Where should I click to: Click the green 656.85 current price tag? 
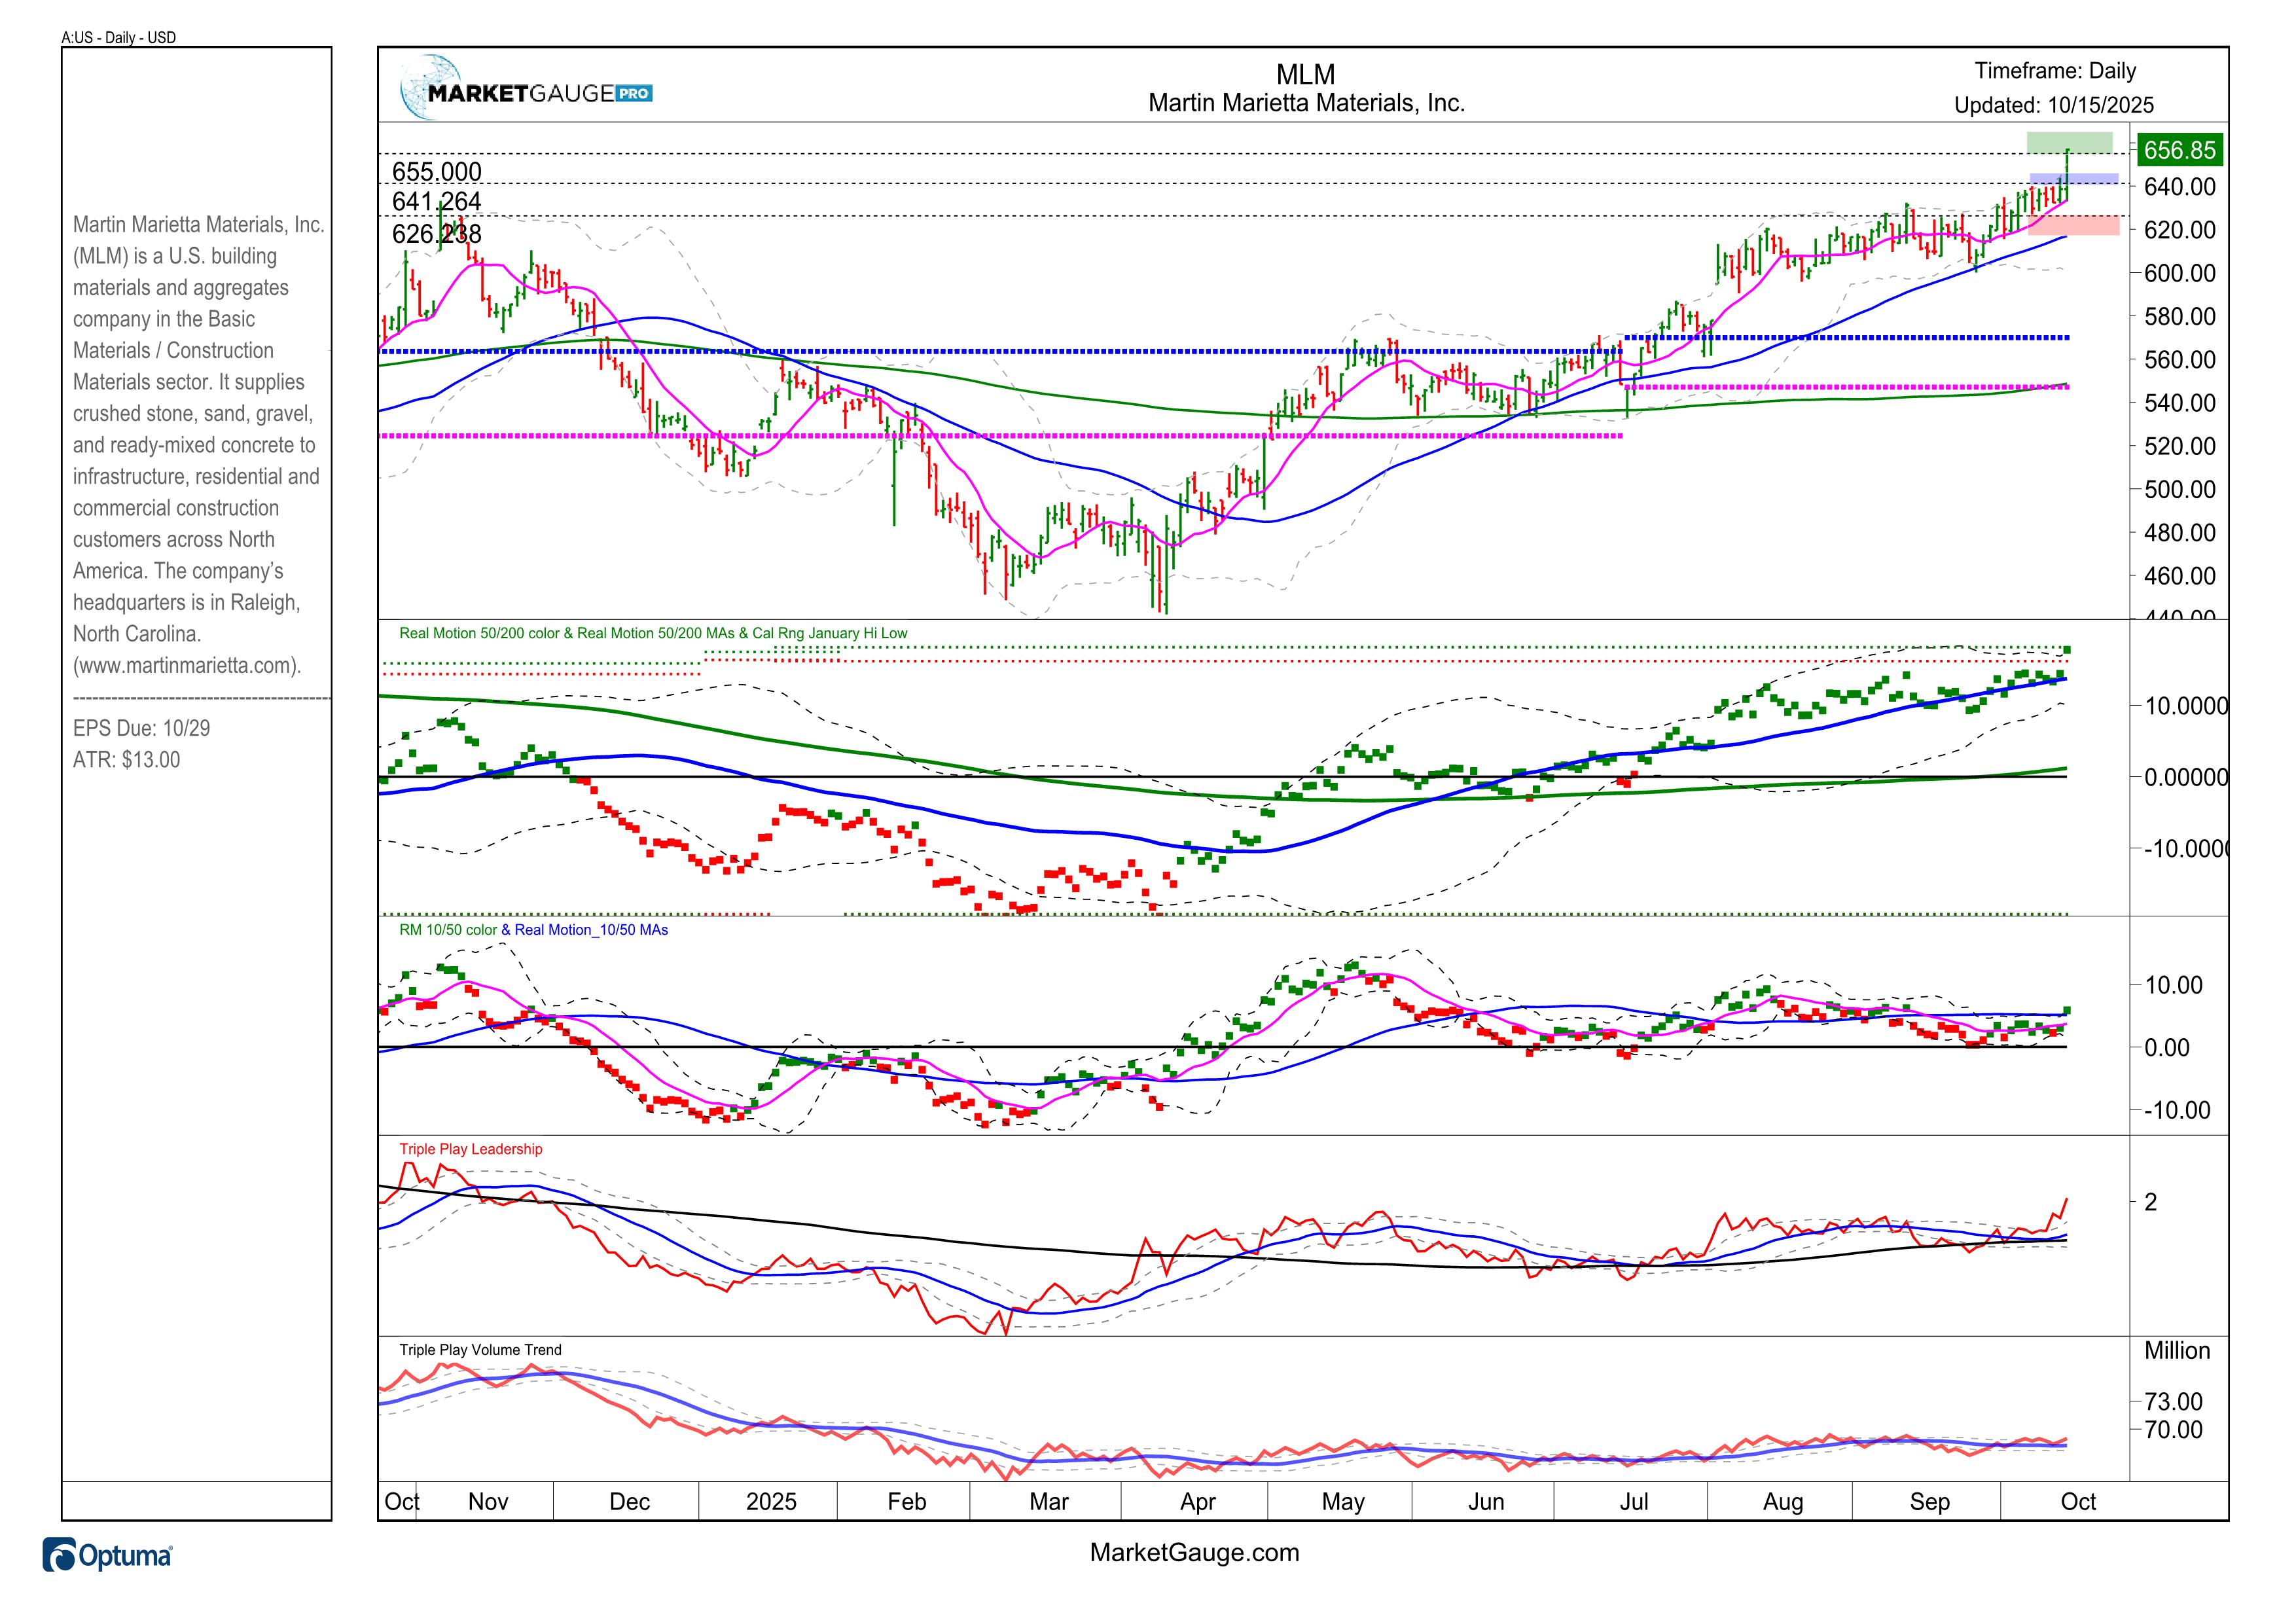click(x=2180, y=150)
